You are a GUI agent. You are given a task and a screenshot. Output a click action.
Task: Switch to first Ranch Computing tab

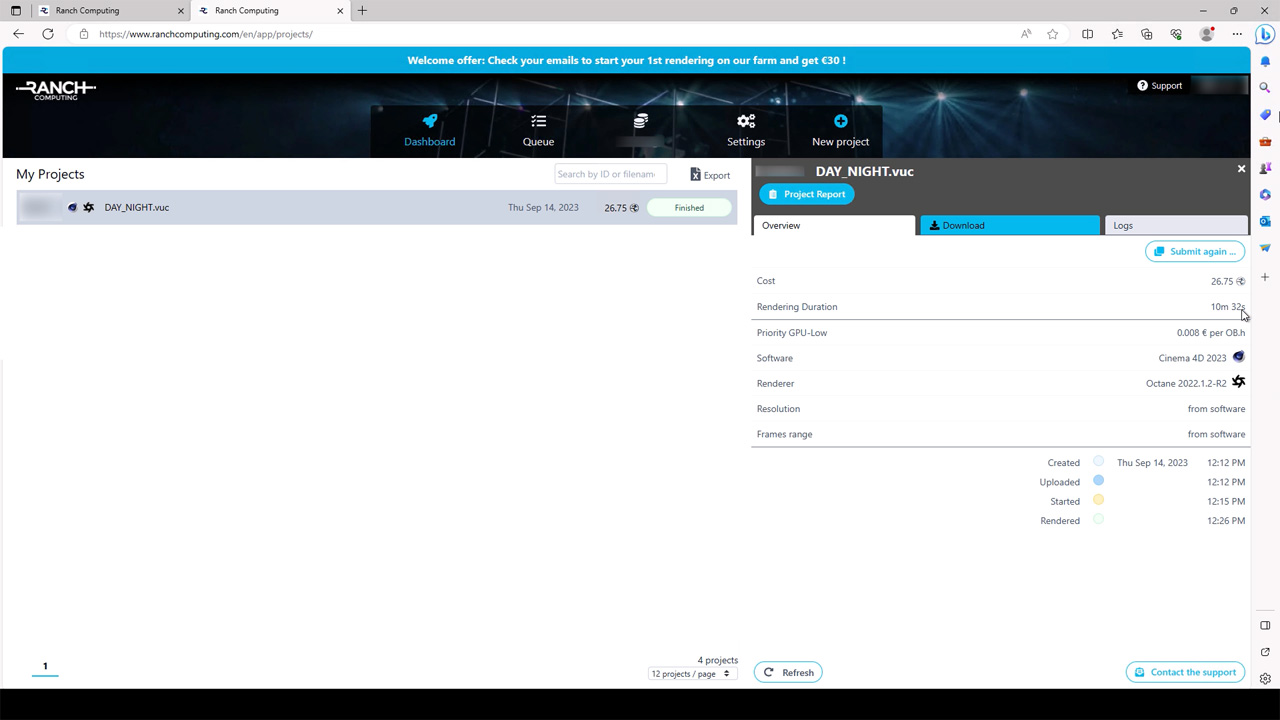pos(110,11)
